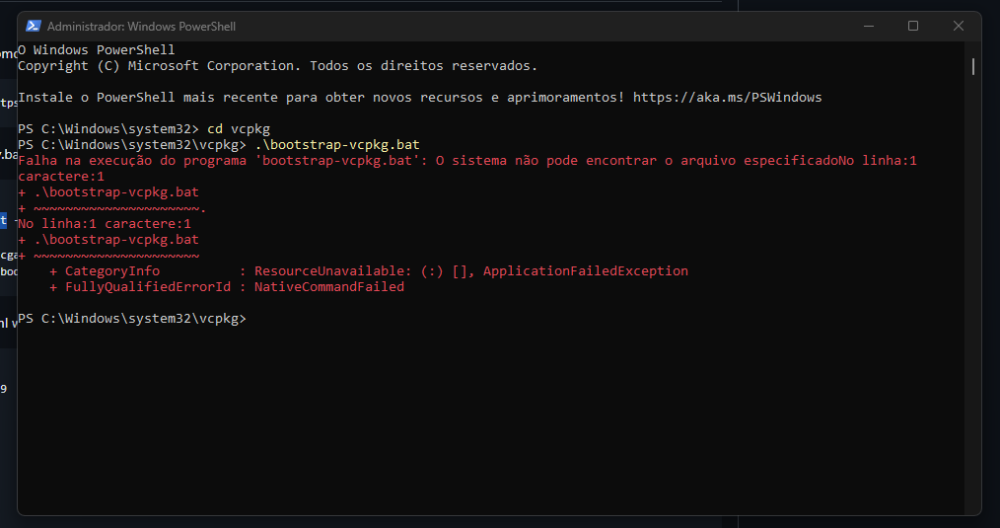
Task: Click the vertical scrollbar thumb
Action: pos(973,66)
